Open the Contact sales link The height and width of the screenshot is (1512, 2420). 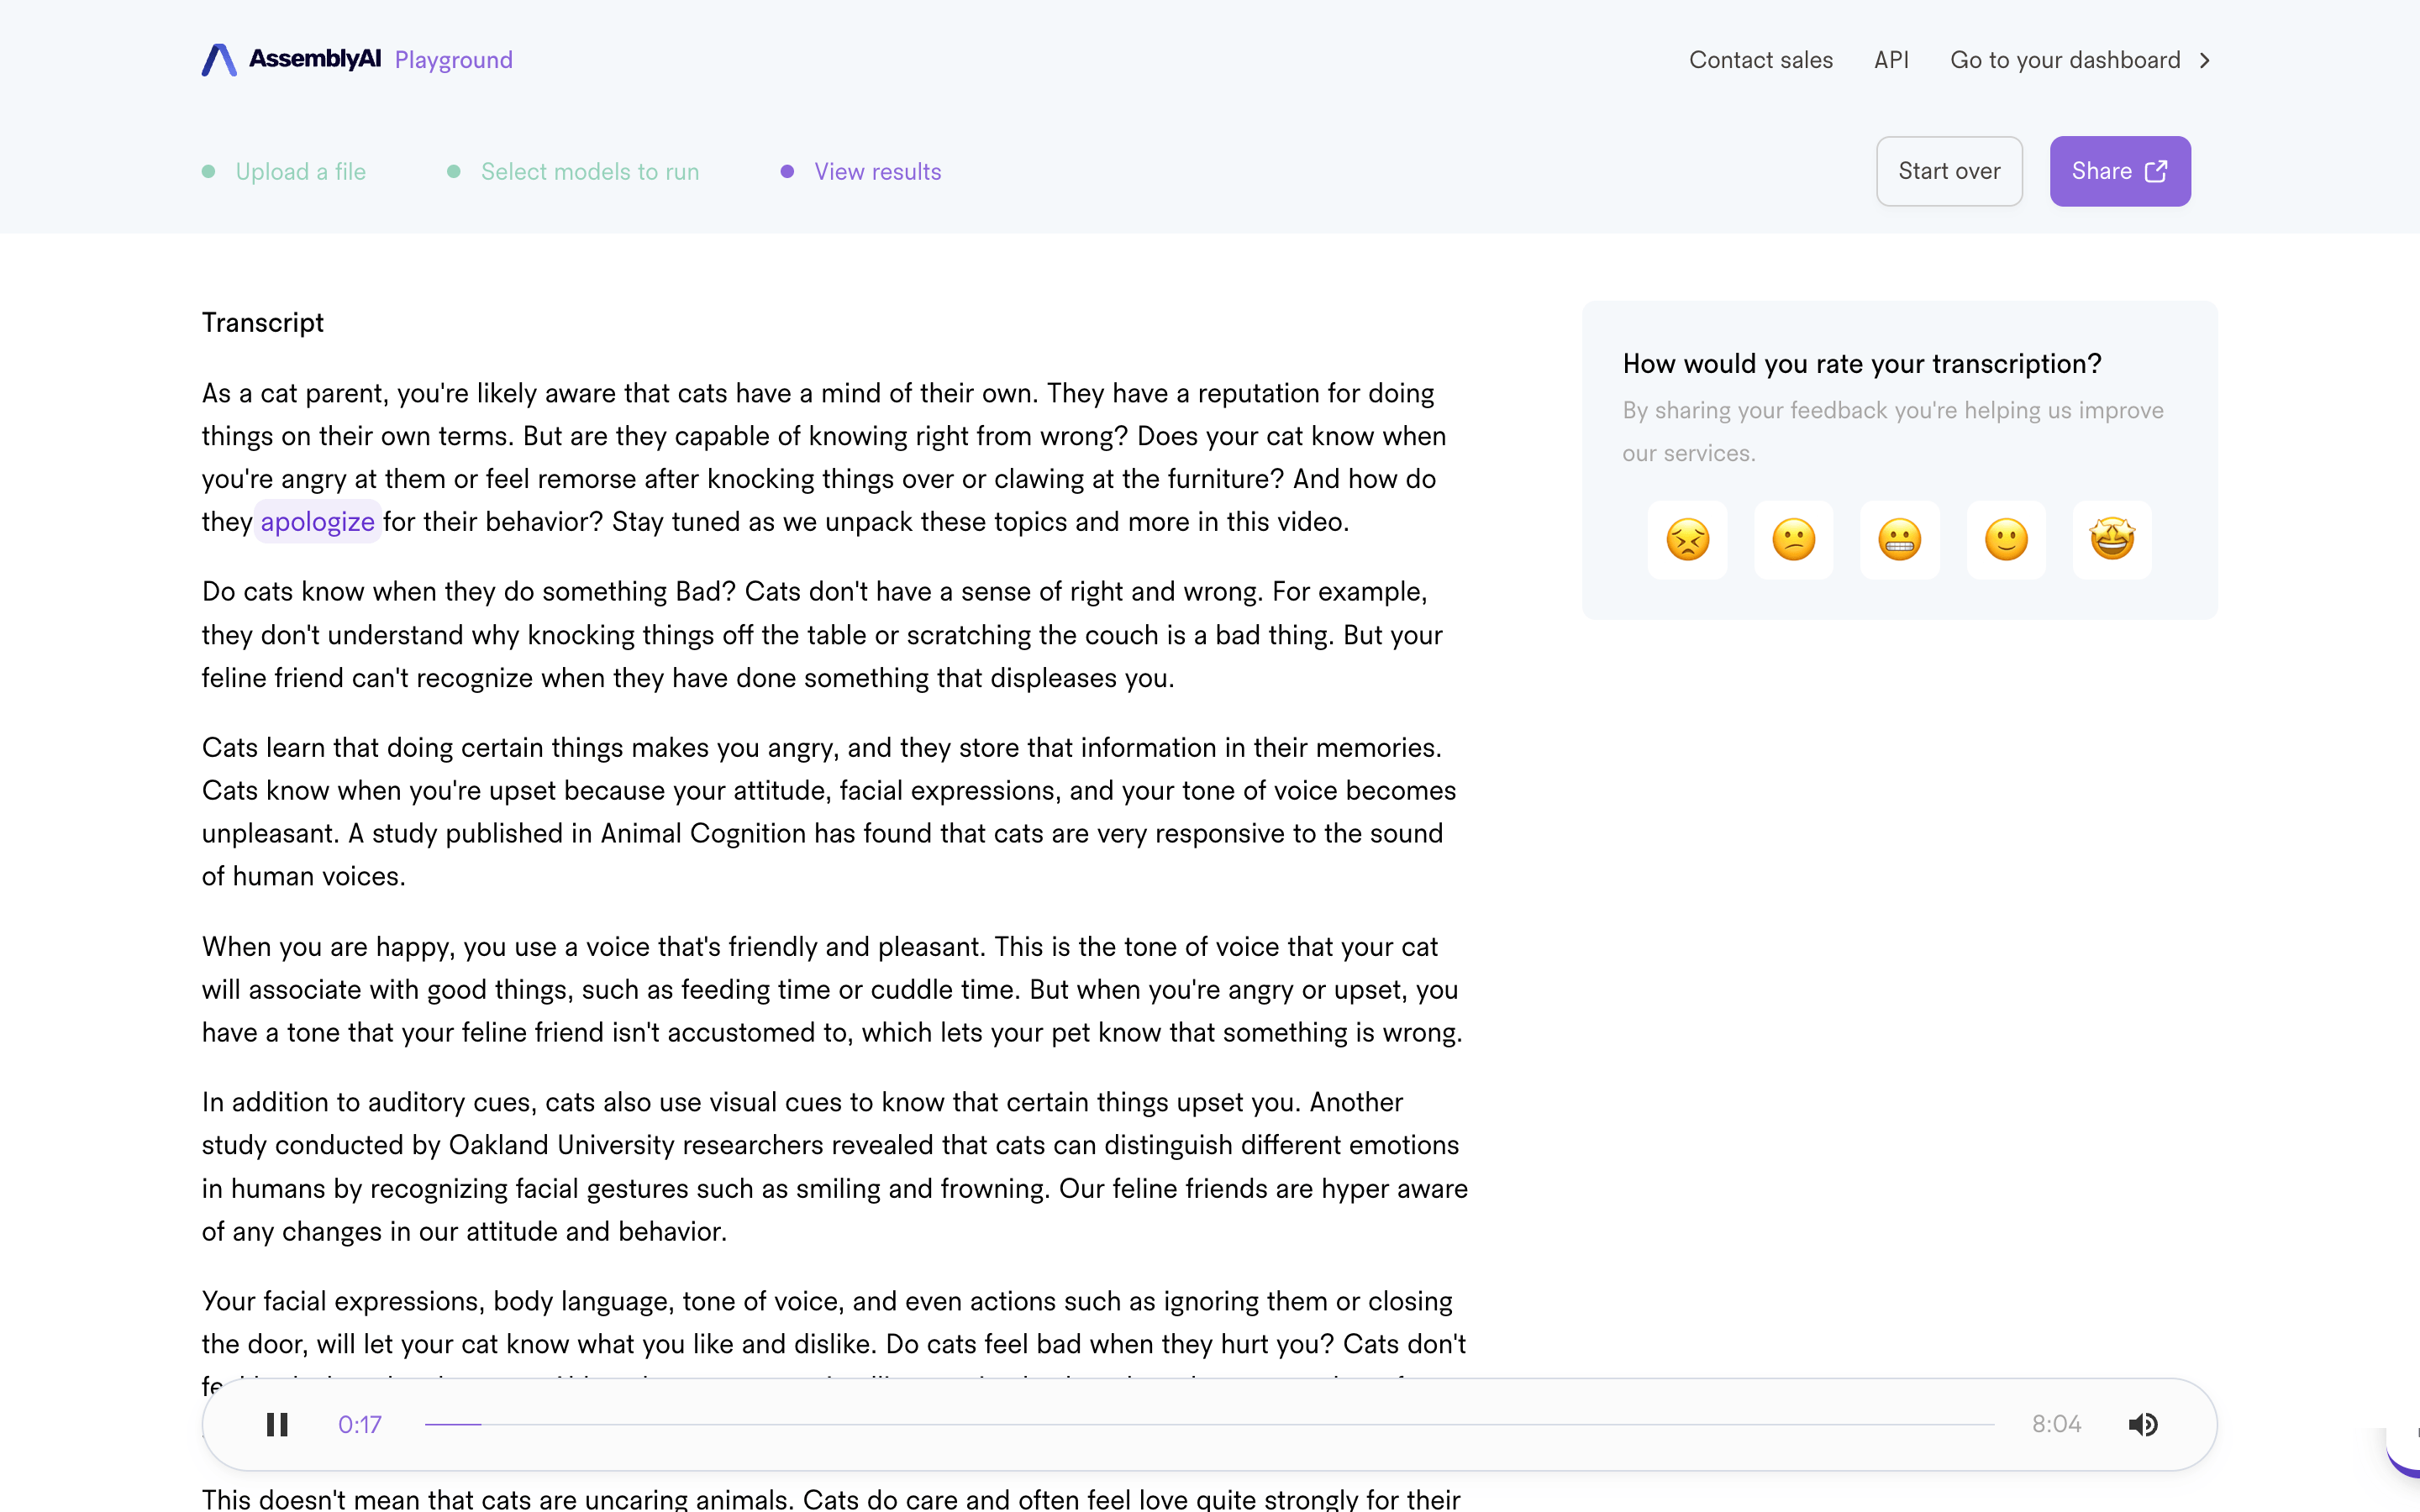(x=1760, y=60)
